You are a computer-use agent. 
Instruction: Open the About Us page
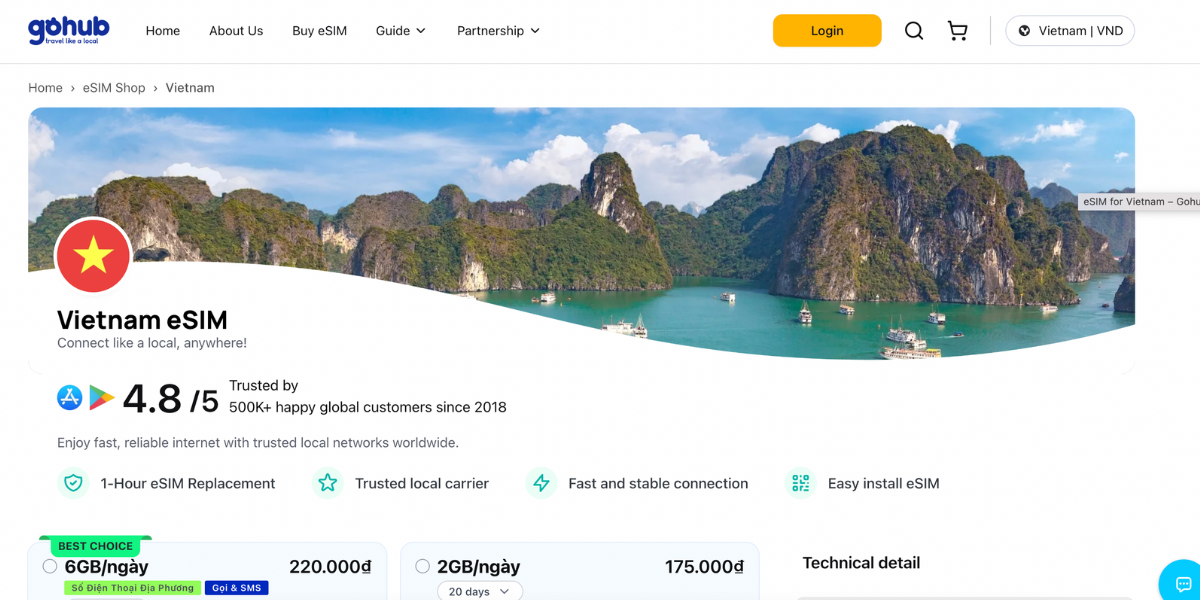coord(236,30)
